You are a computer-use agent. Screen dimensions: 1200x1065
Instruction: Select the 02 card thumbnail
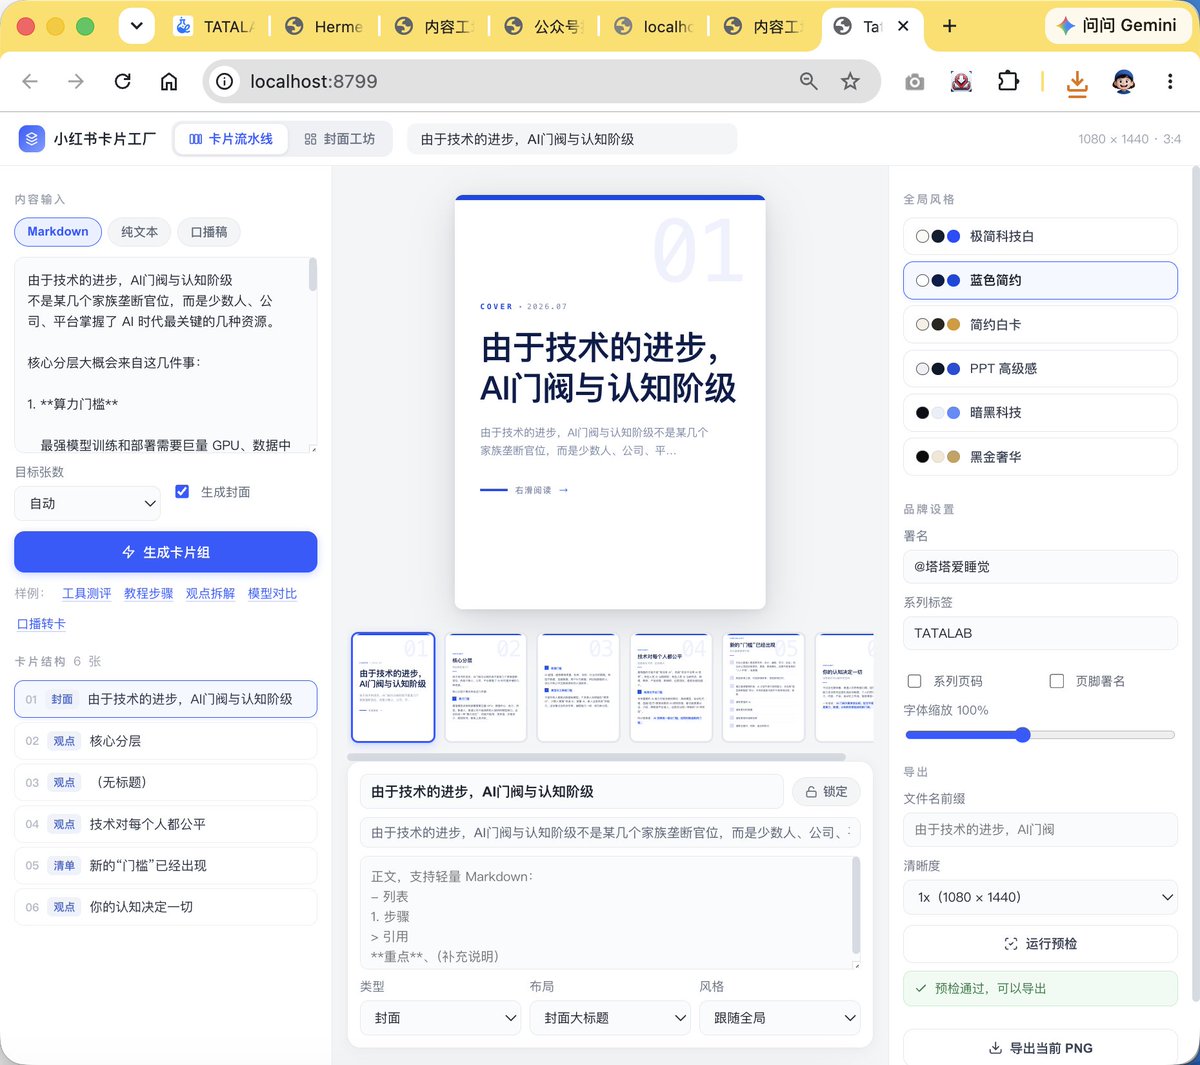(x=486, y=688)
